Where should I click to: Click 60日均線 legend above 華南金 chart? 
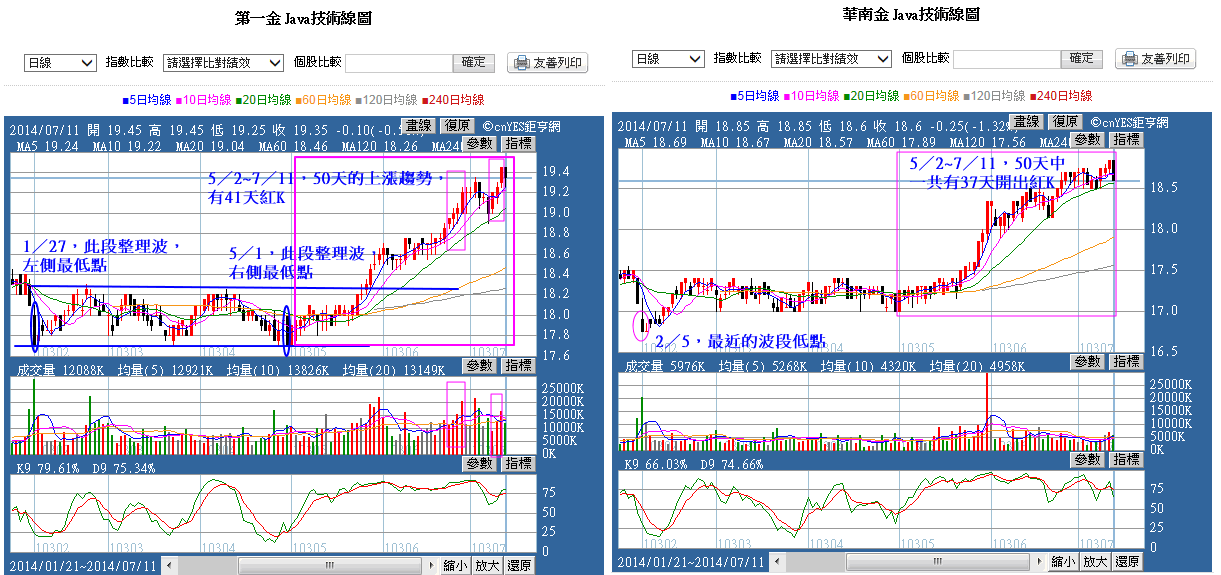(x=931, y=96)
